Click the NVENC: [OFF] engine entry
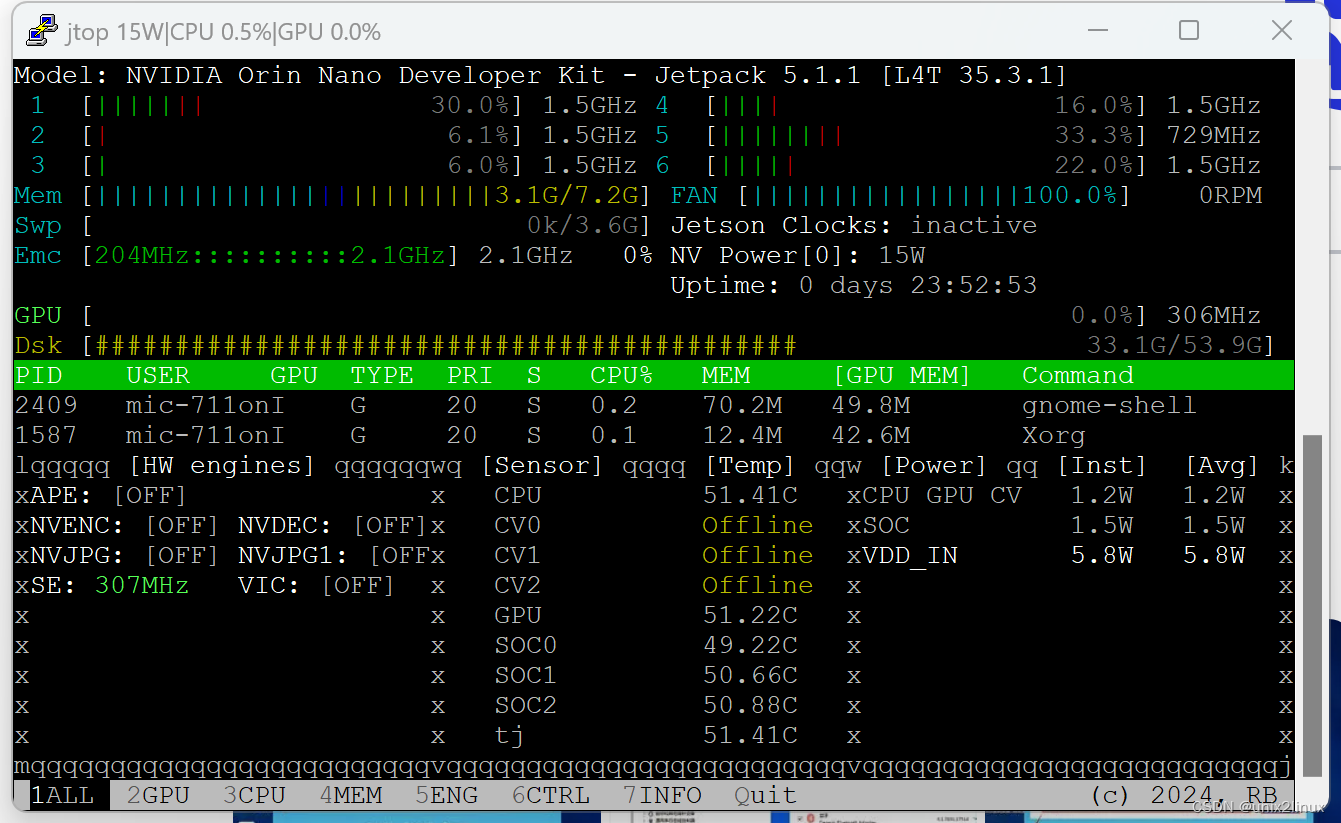 tap(125, 525)
